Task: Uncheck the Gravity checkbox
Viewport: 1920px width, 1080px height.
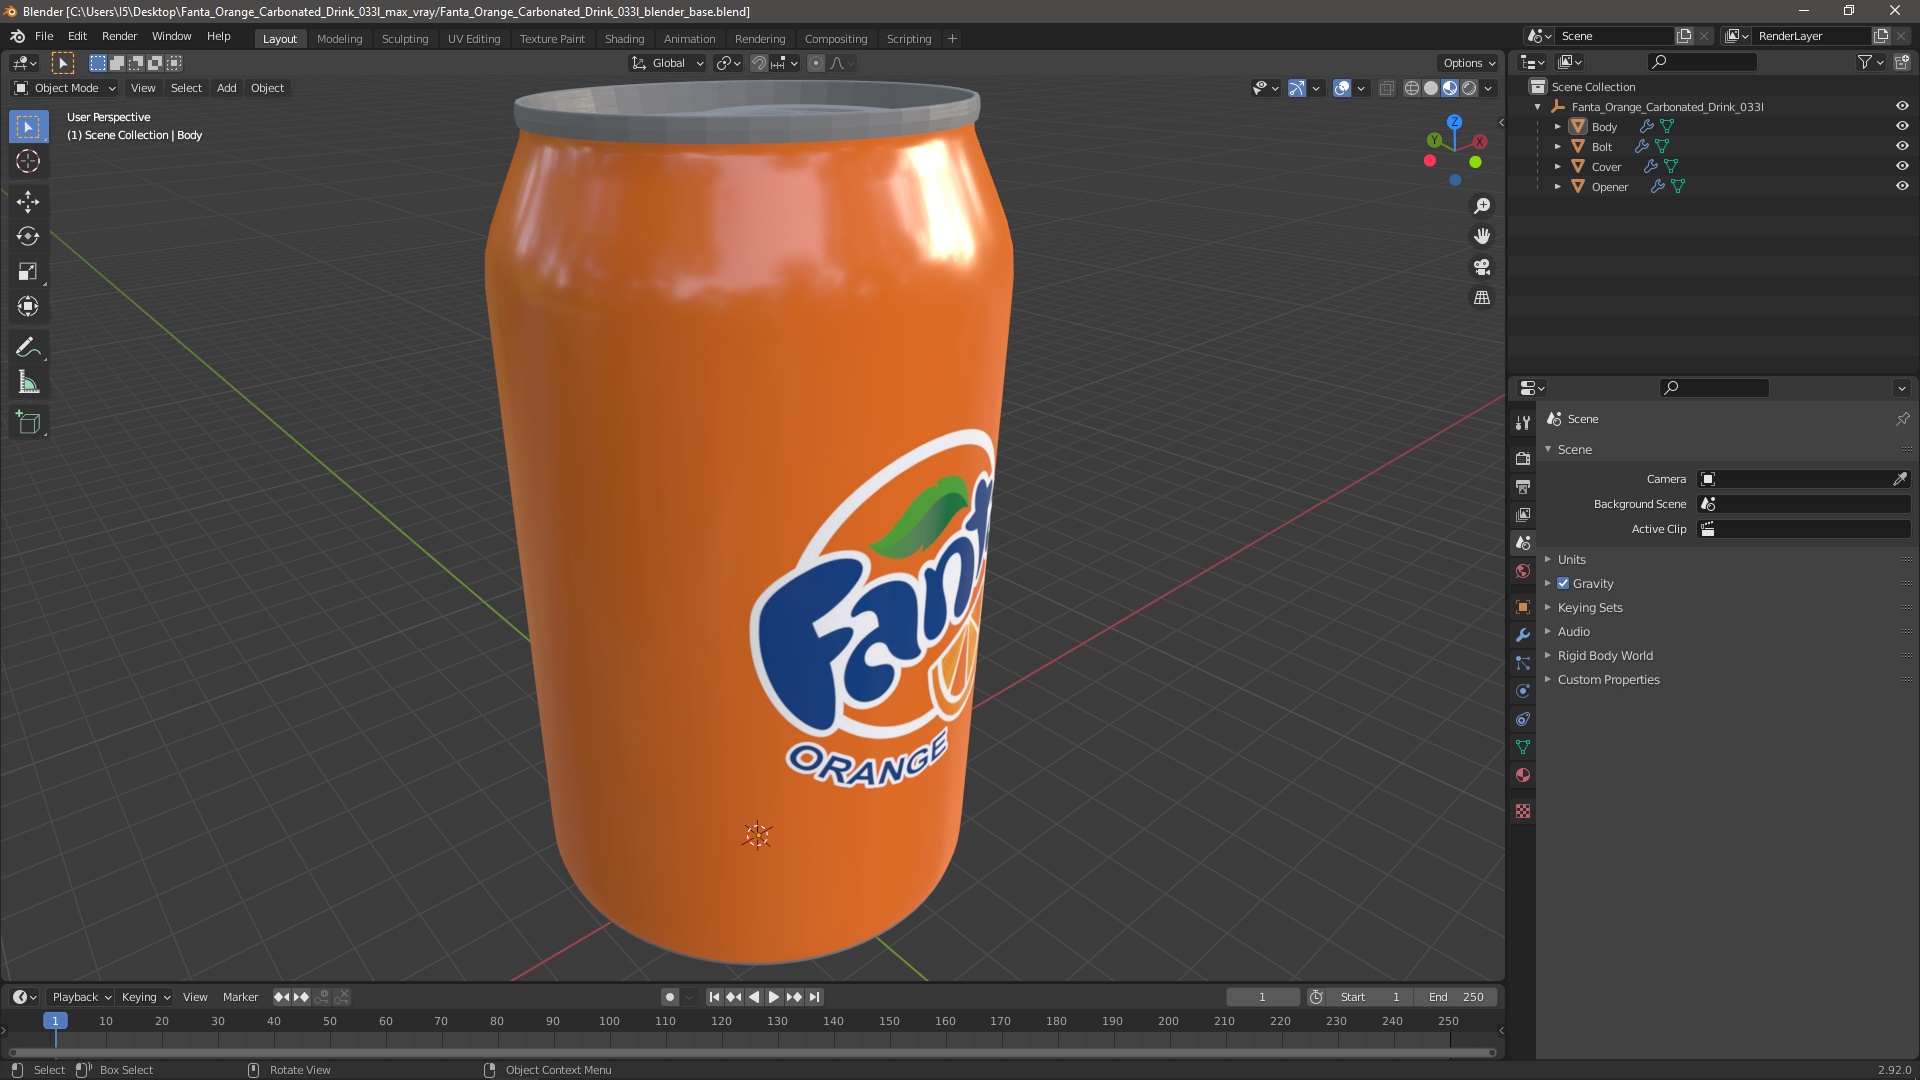Action: click(x=1563, y=584)
